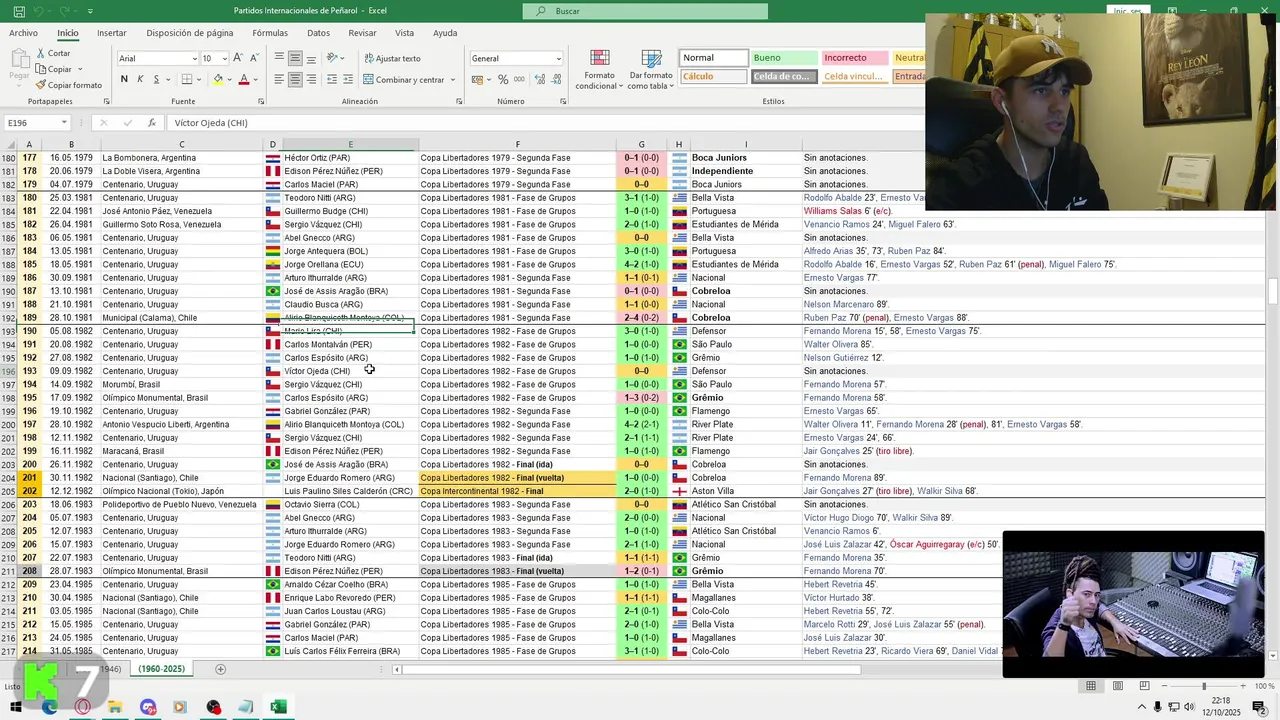This screenshot has height=720, width=1280.
Task: Click the Copiar formato paintbrush
Action: (x=41, y=85)
